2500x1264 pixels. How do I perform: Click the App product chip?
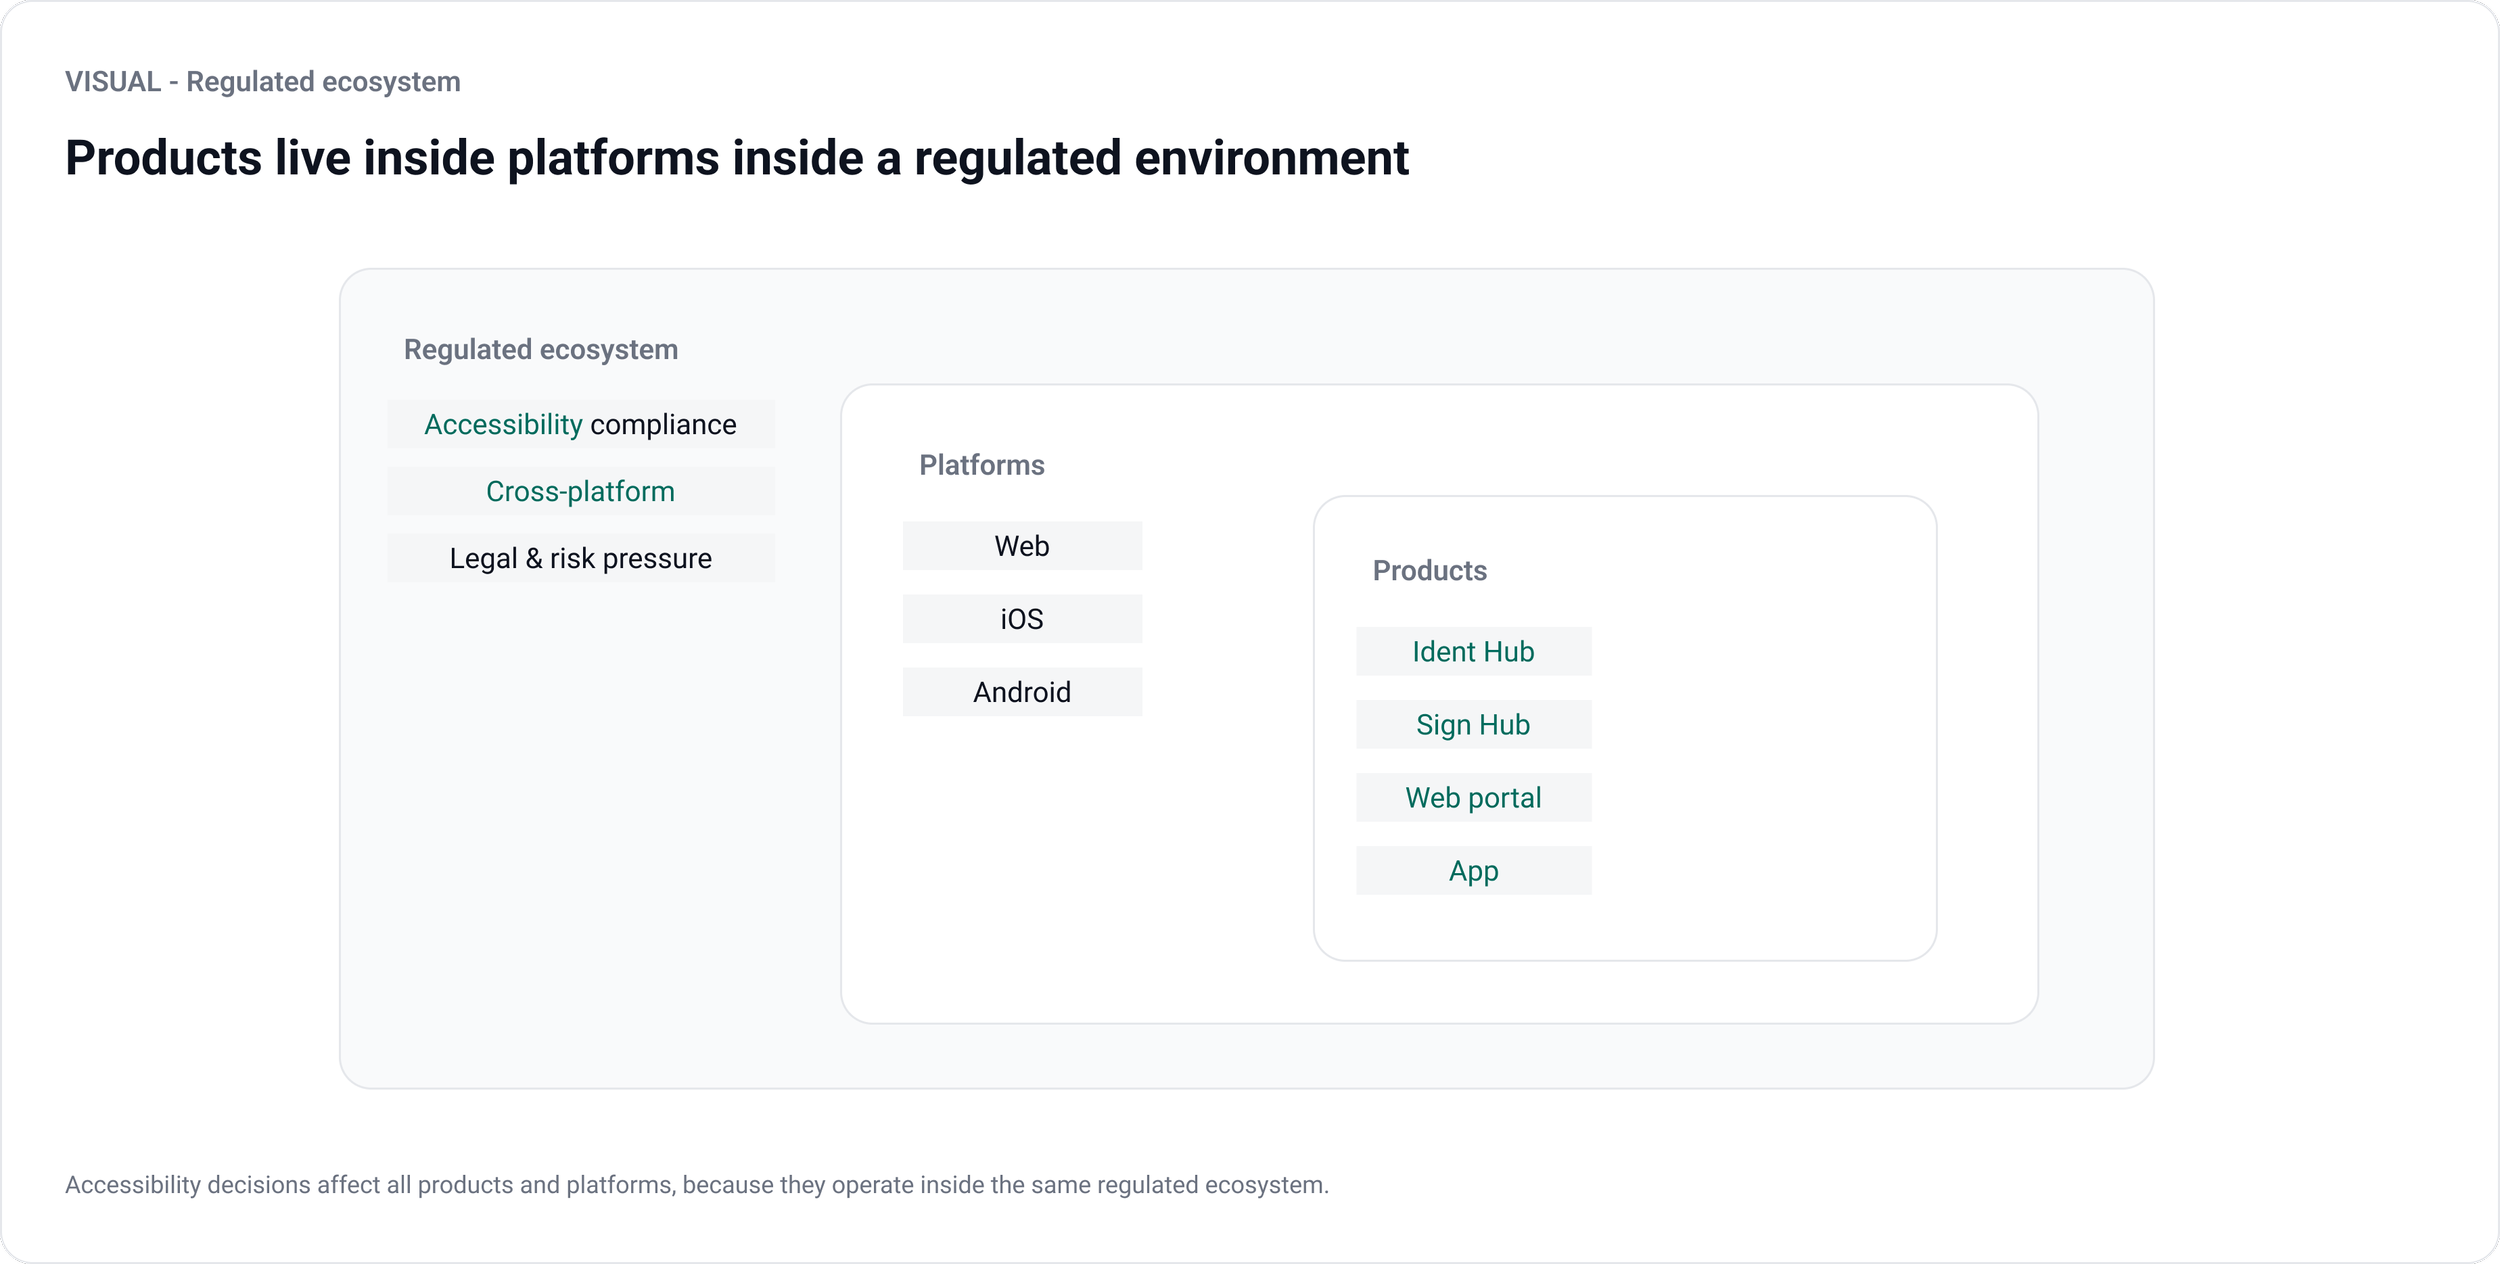click(1472, 871)
